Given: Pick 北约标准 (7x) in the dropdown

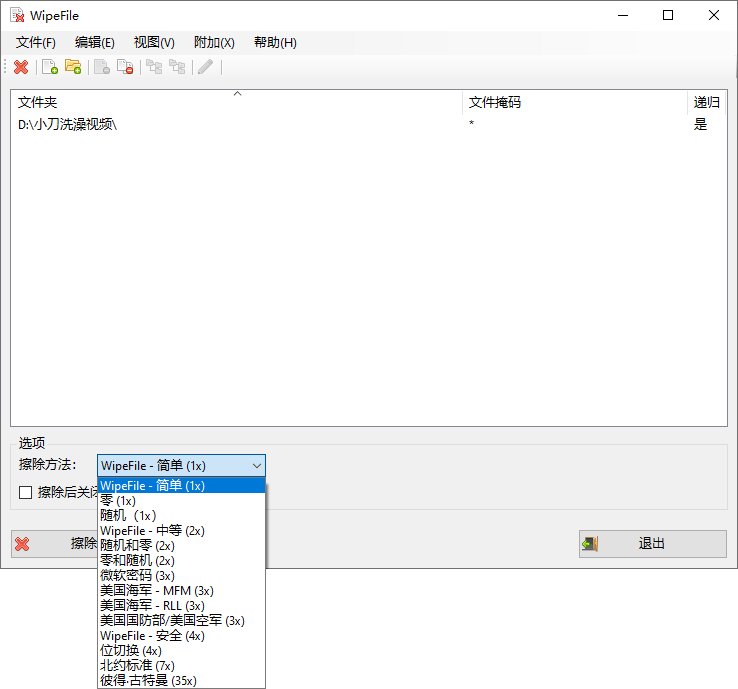Looking at the screenshot, I should coord(137,665).
